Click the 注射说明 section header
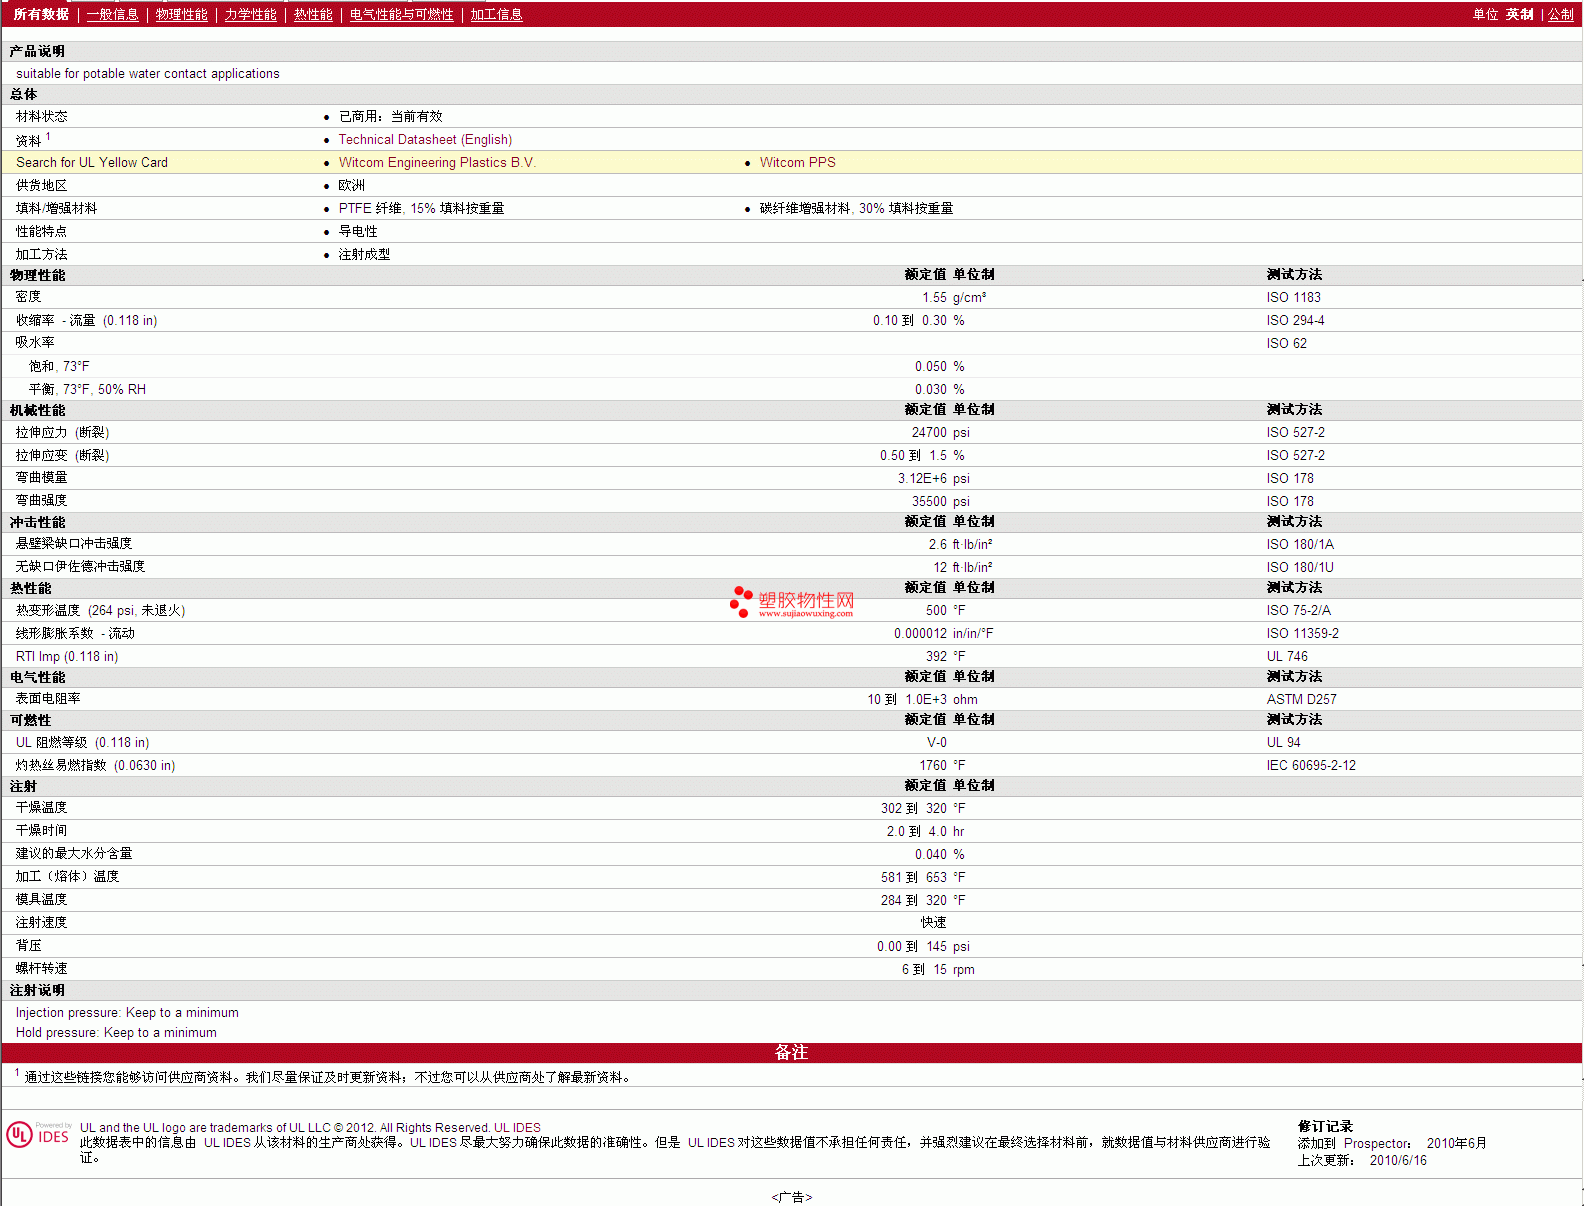 (x=37, y=990)
